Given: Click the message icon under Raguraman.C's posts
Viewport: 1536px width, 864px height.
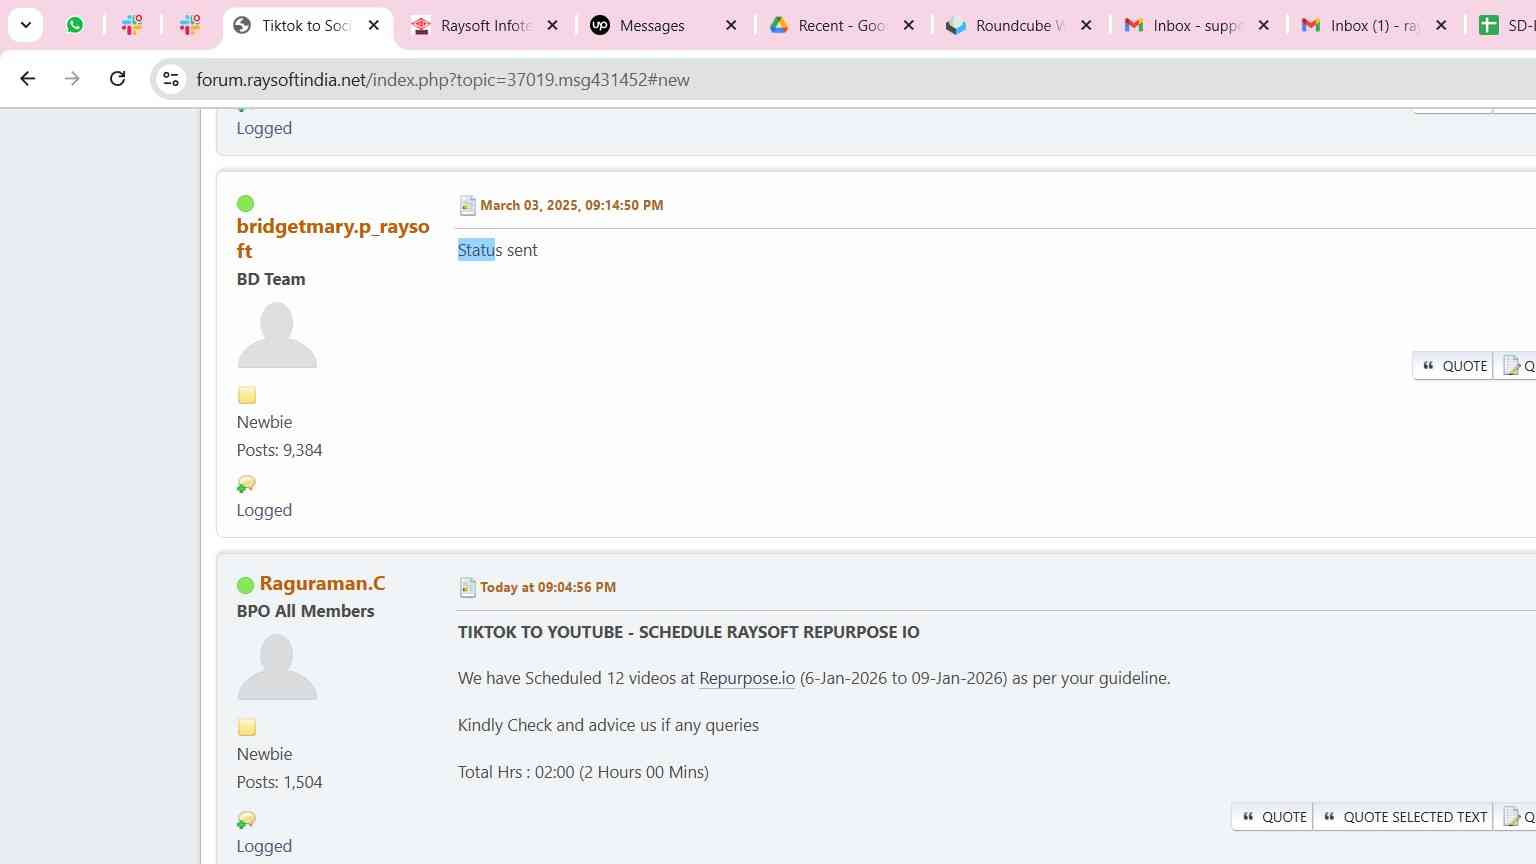Looking at the screenshot, I should click(x=246, y=820).
